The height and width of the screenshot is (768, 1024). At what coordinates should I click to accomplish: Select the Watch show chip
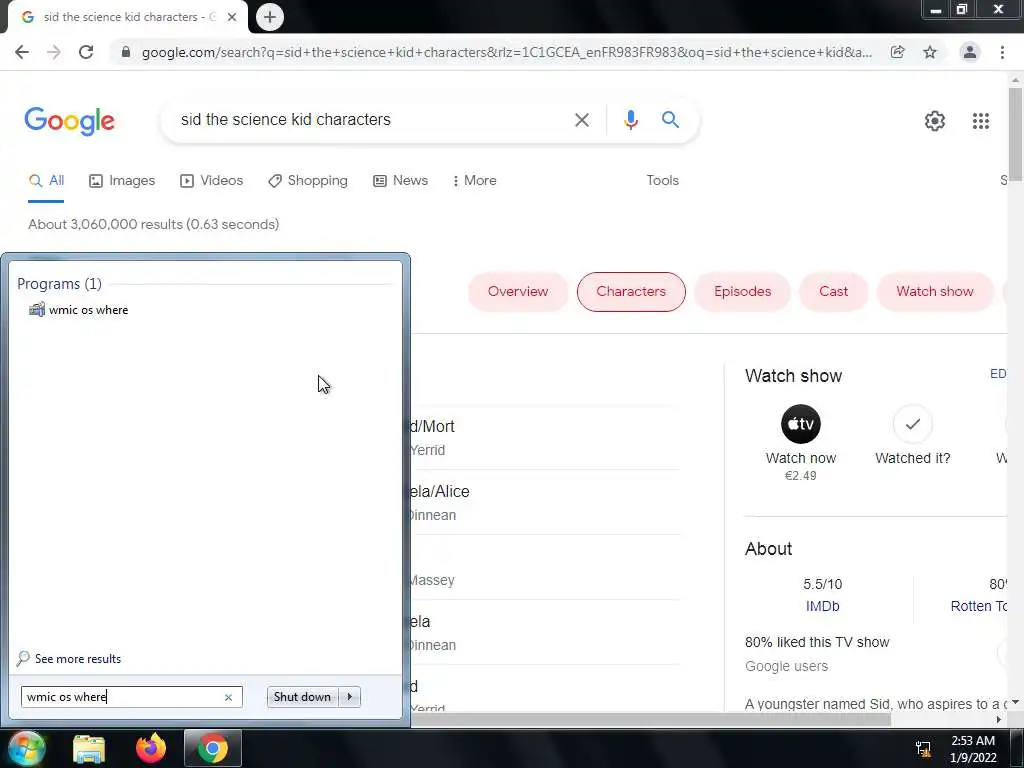(935, 292)
